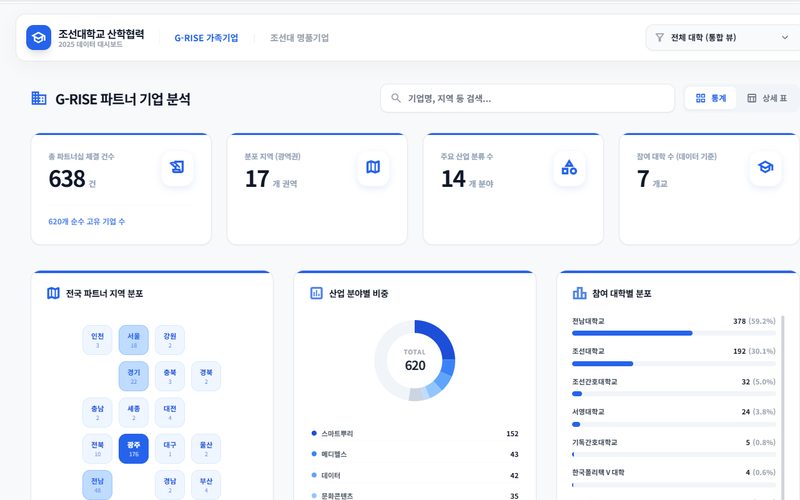Select the 경기 region tile
Viewport: 800px width, 500px height.
tap(134, 376)
